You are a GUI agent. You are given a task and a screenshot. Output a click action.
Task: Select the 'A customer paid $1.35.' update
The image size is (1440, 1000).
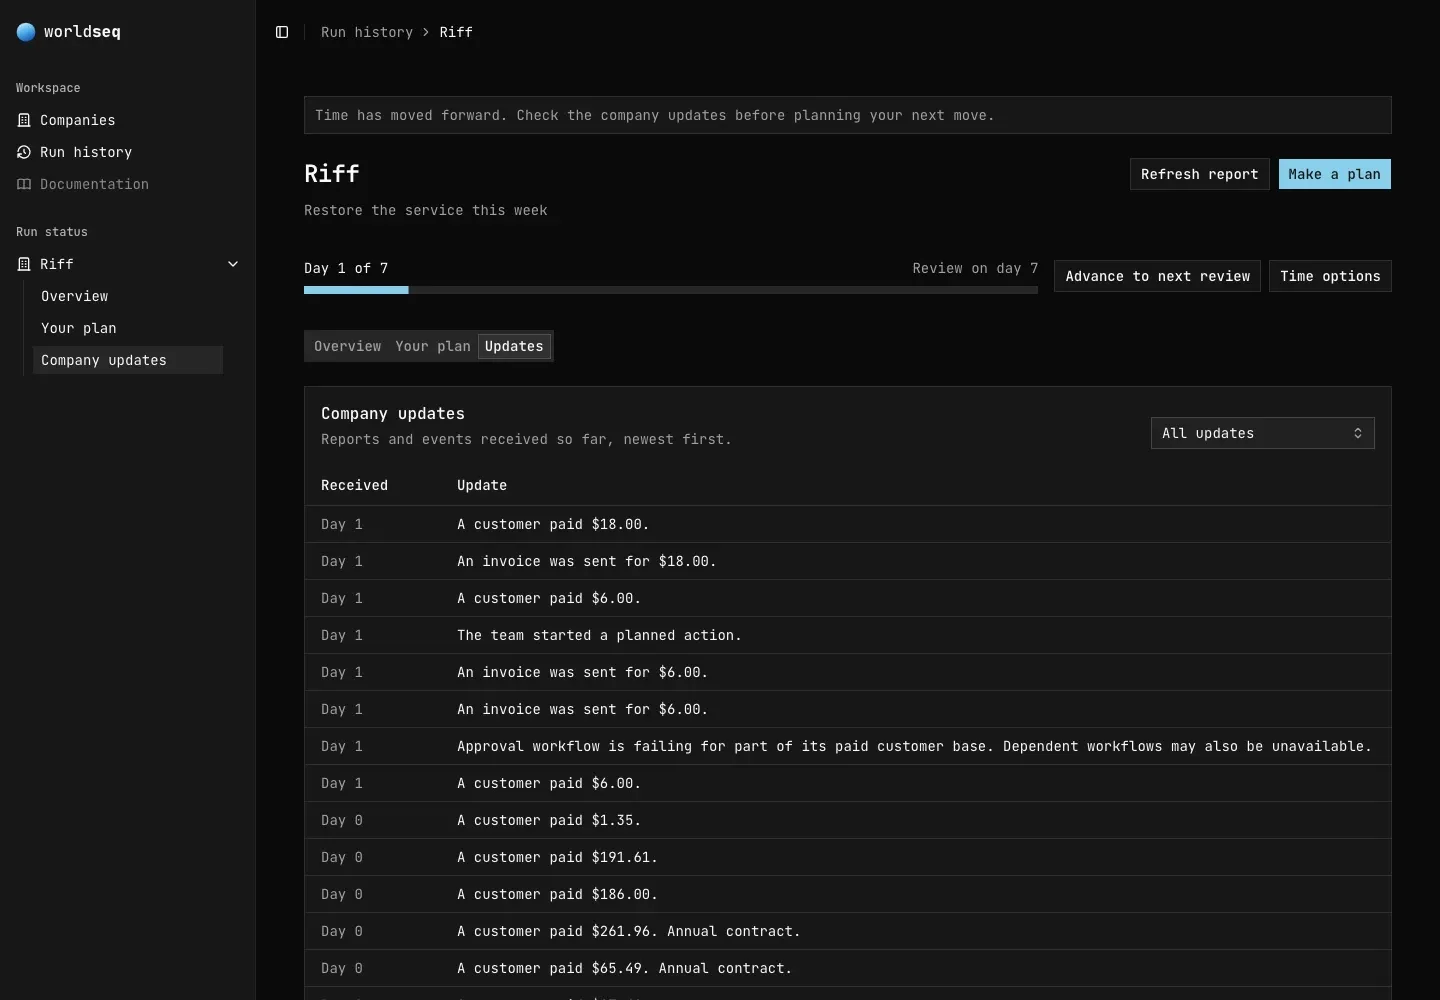coord(848,820)
